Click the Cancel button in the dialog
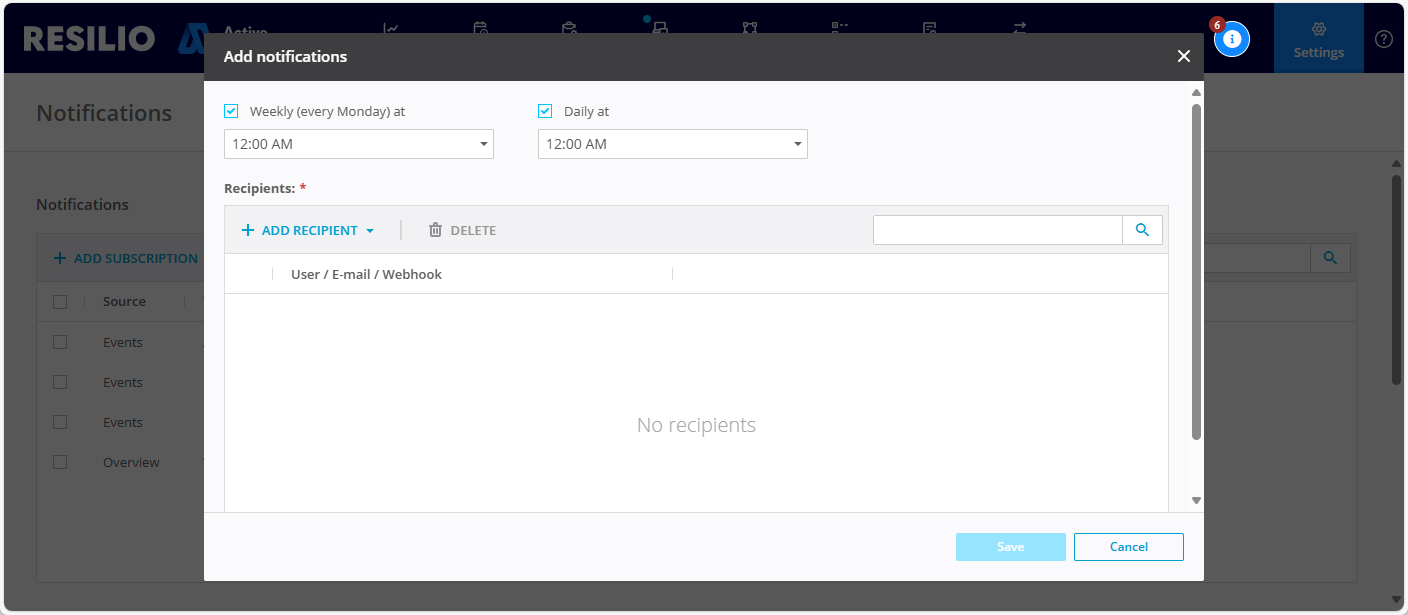Viewport: 1408px width, 615px height. tap(1128, 546)
